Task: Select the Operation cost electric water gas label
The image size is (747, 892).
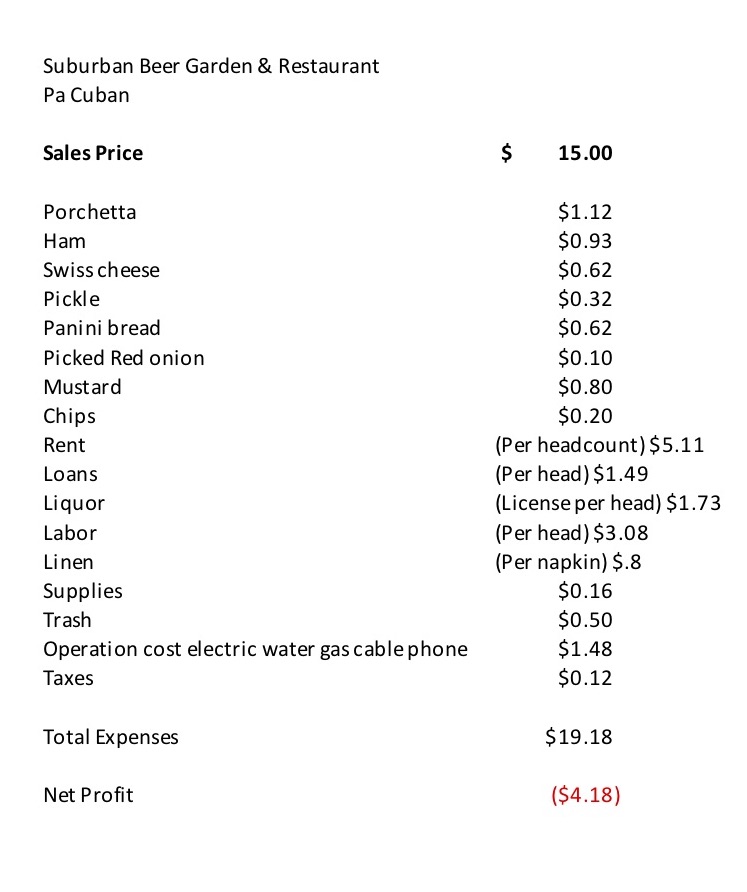Action: [x=255, y=649]
